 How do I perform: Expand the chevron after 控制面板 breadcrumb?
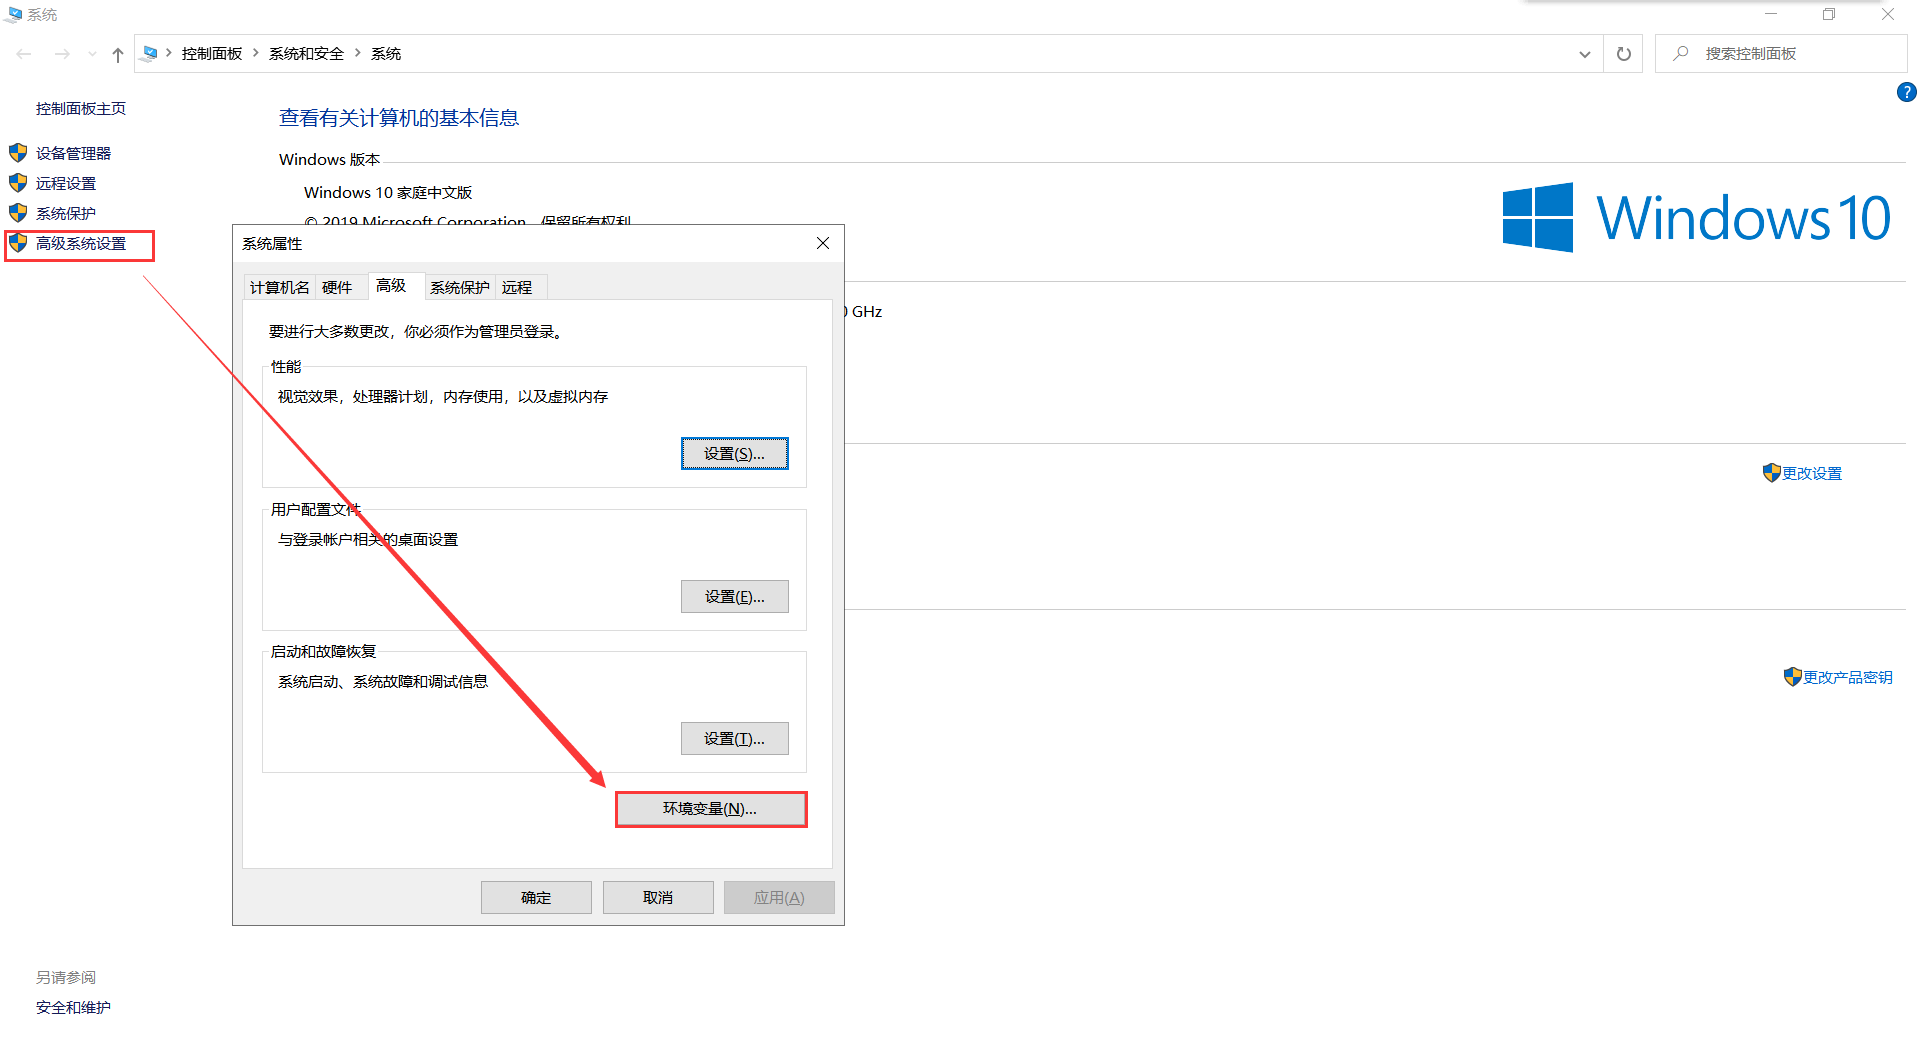[x=256, y=53]
